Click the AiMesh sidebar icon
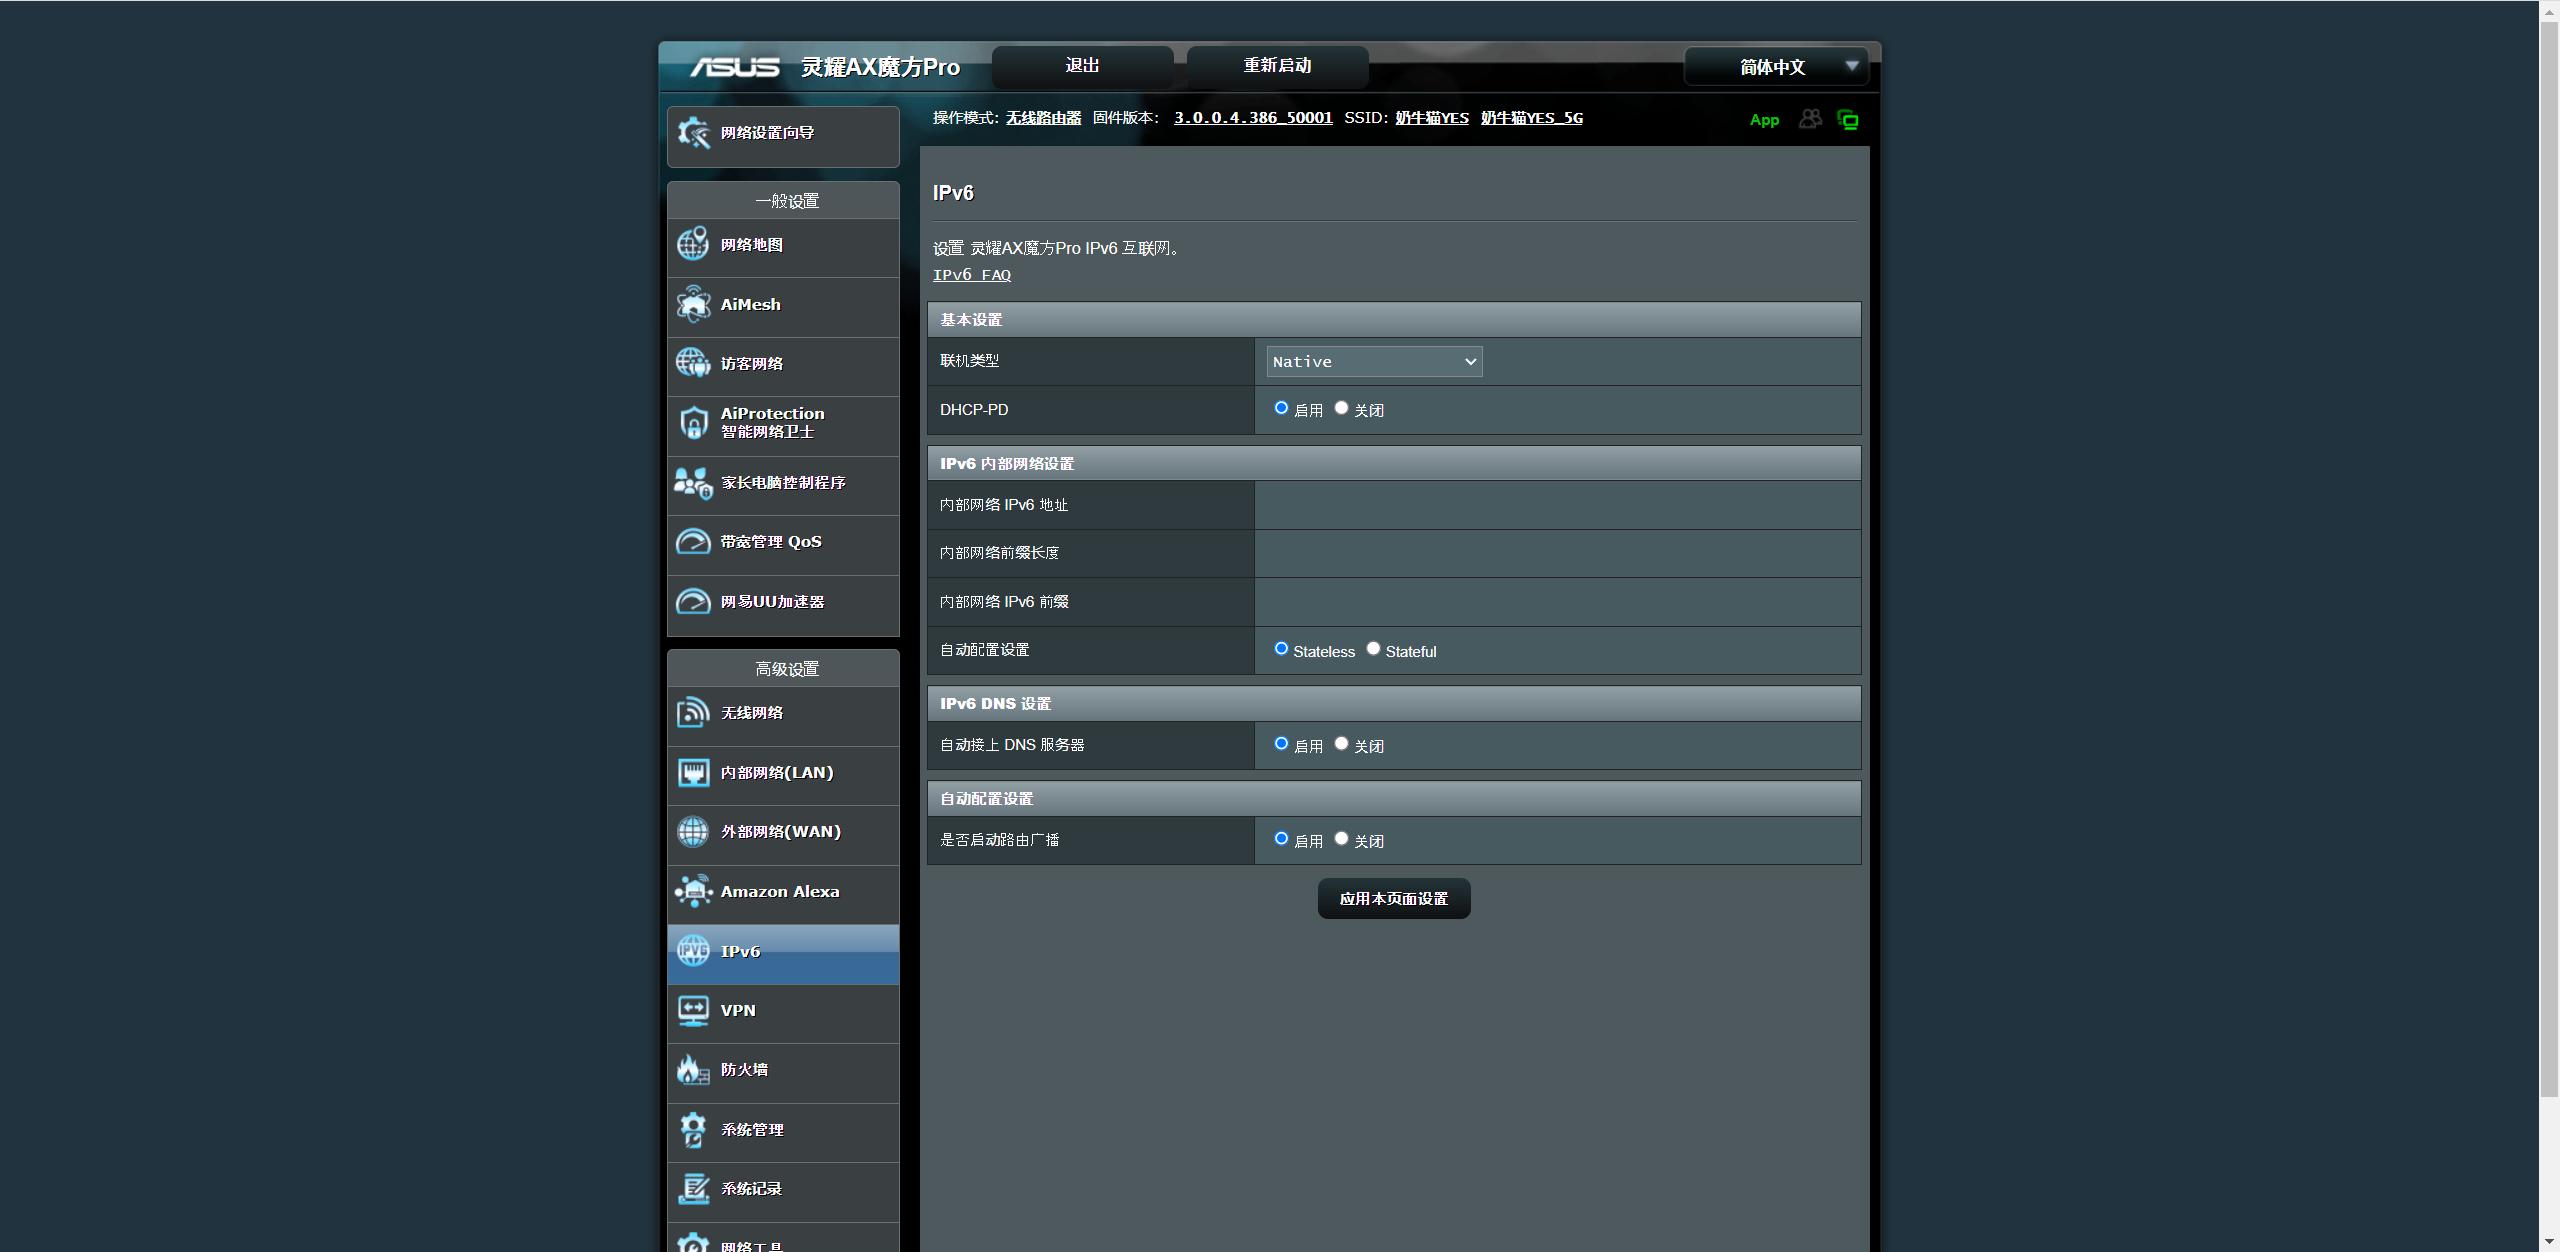The image size is (2560, 1252). point(693,305)
